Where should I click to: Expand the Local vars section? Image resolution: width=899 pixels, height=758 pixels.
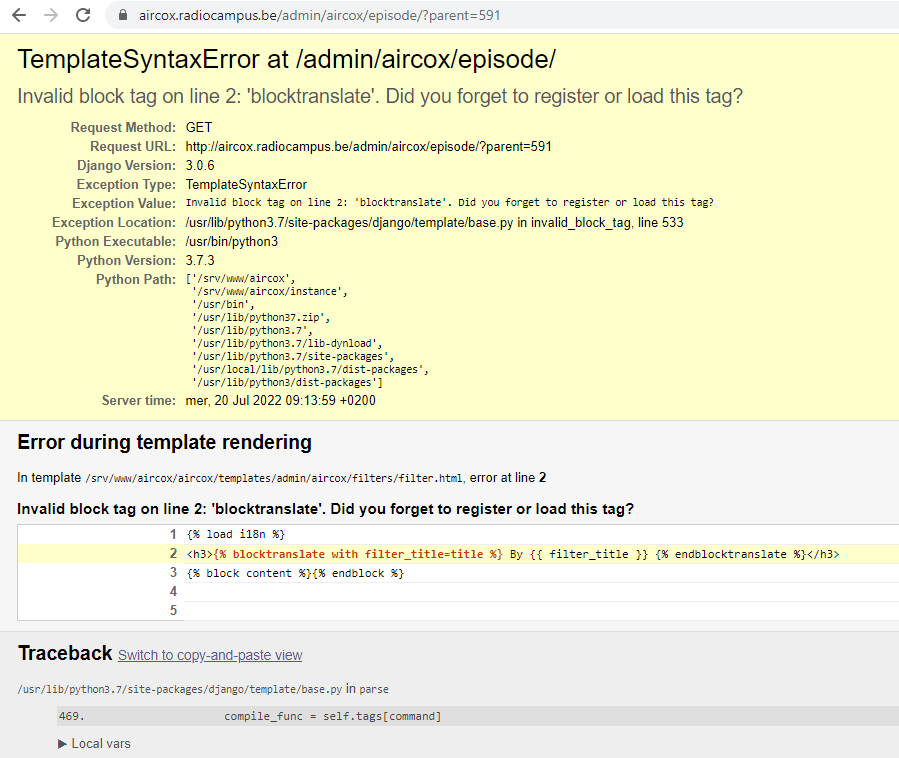[x=94, y=743]
